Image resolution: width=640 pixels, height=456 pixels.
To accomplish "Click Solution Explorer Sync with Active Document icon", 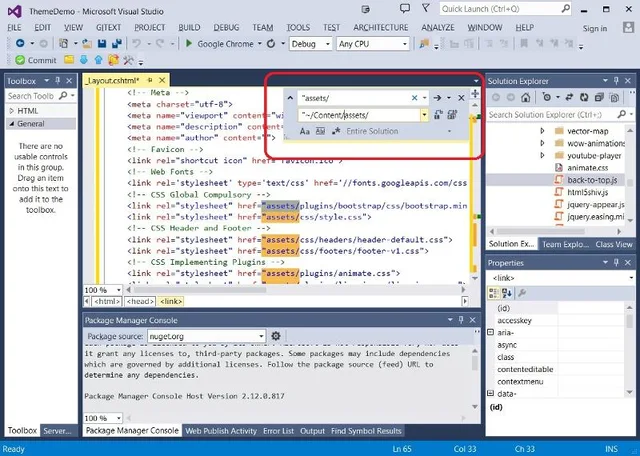I will 569,97.
